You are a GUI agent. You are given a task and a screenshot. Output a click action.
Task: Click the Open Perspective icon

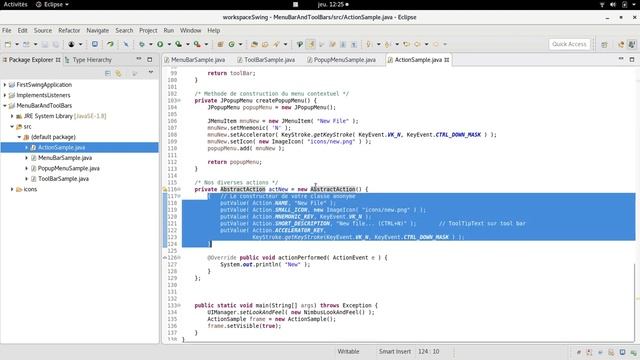(x=604, y=44)
